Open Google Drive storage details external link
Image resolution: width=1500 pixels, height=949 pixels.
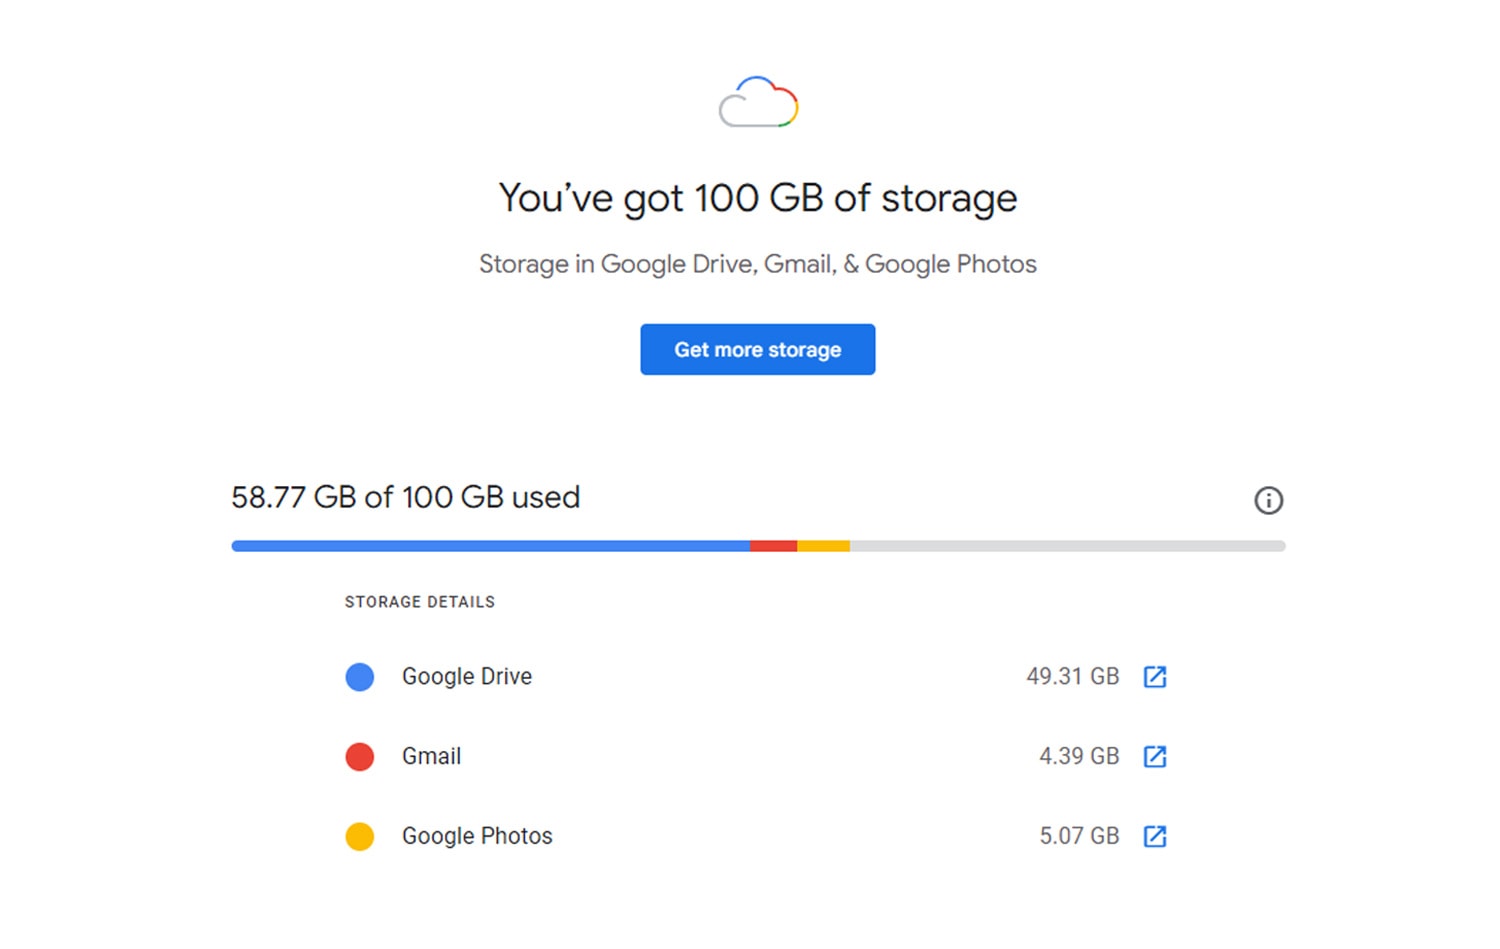pos(1155,676)
